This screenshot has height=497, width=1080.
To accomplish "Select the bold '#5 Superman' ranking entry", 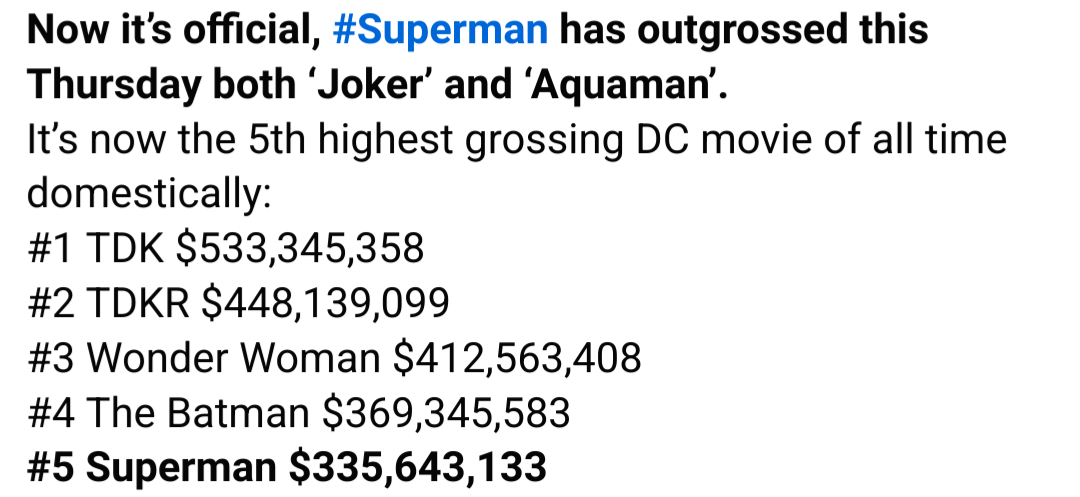I will [152, 467].
